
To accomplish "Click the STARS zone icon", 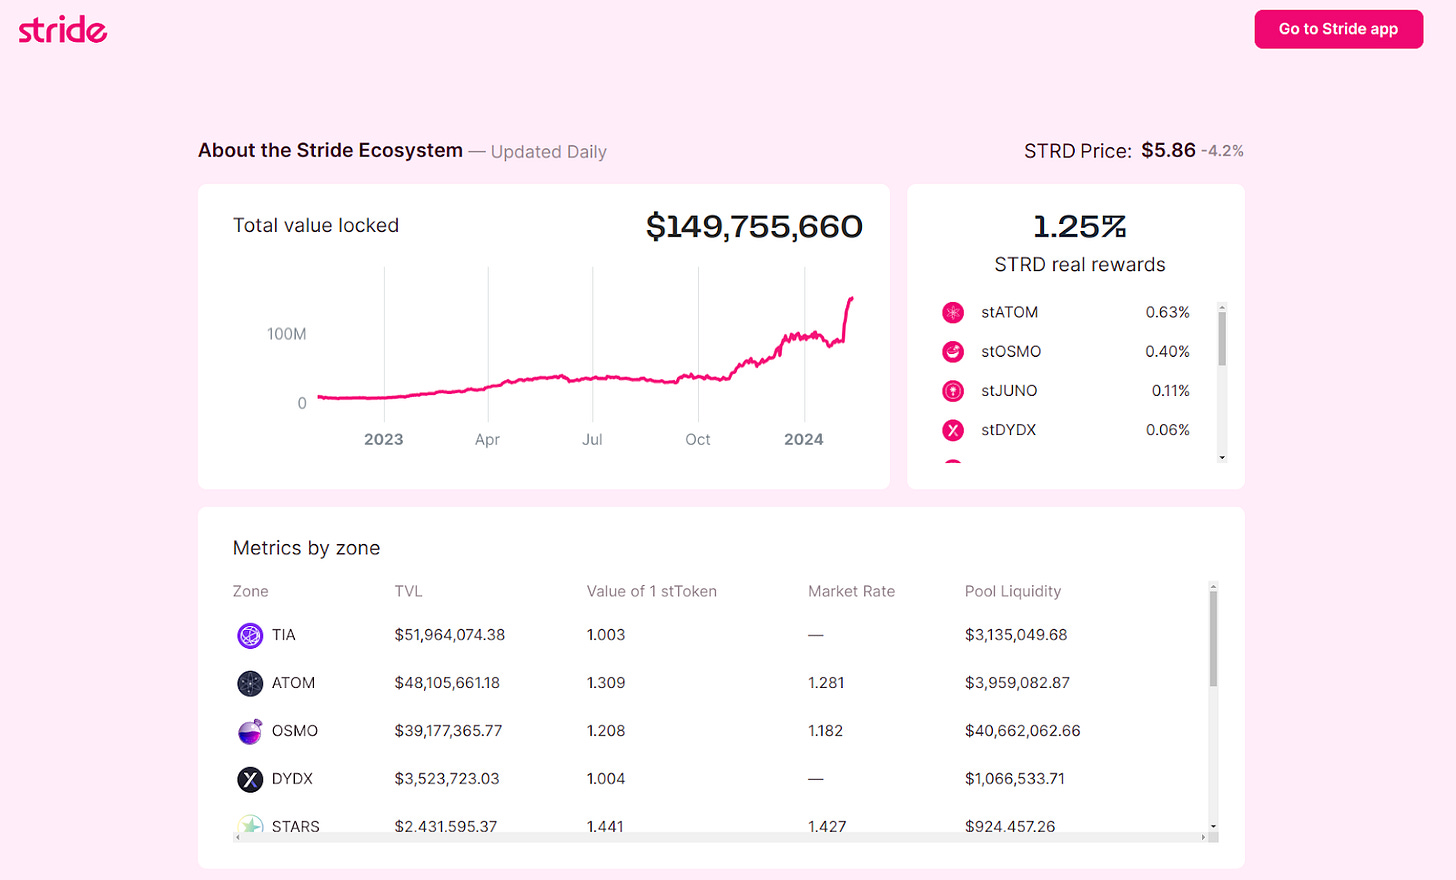I will tap(250, 824).
